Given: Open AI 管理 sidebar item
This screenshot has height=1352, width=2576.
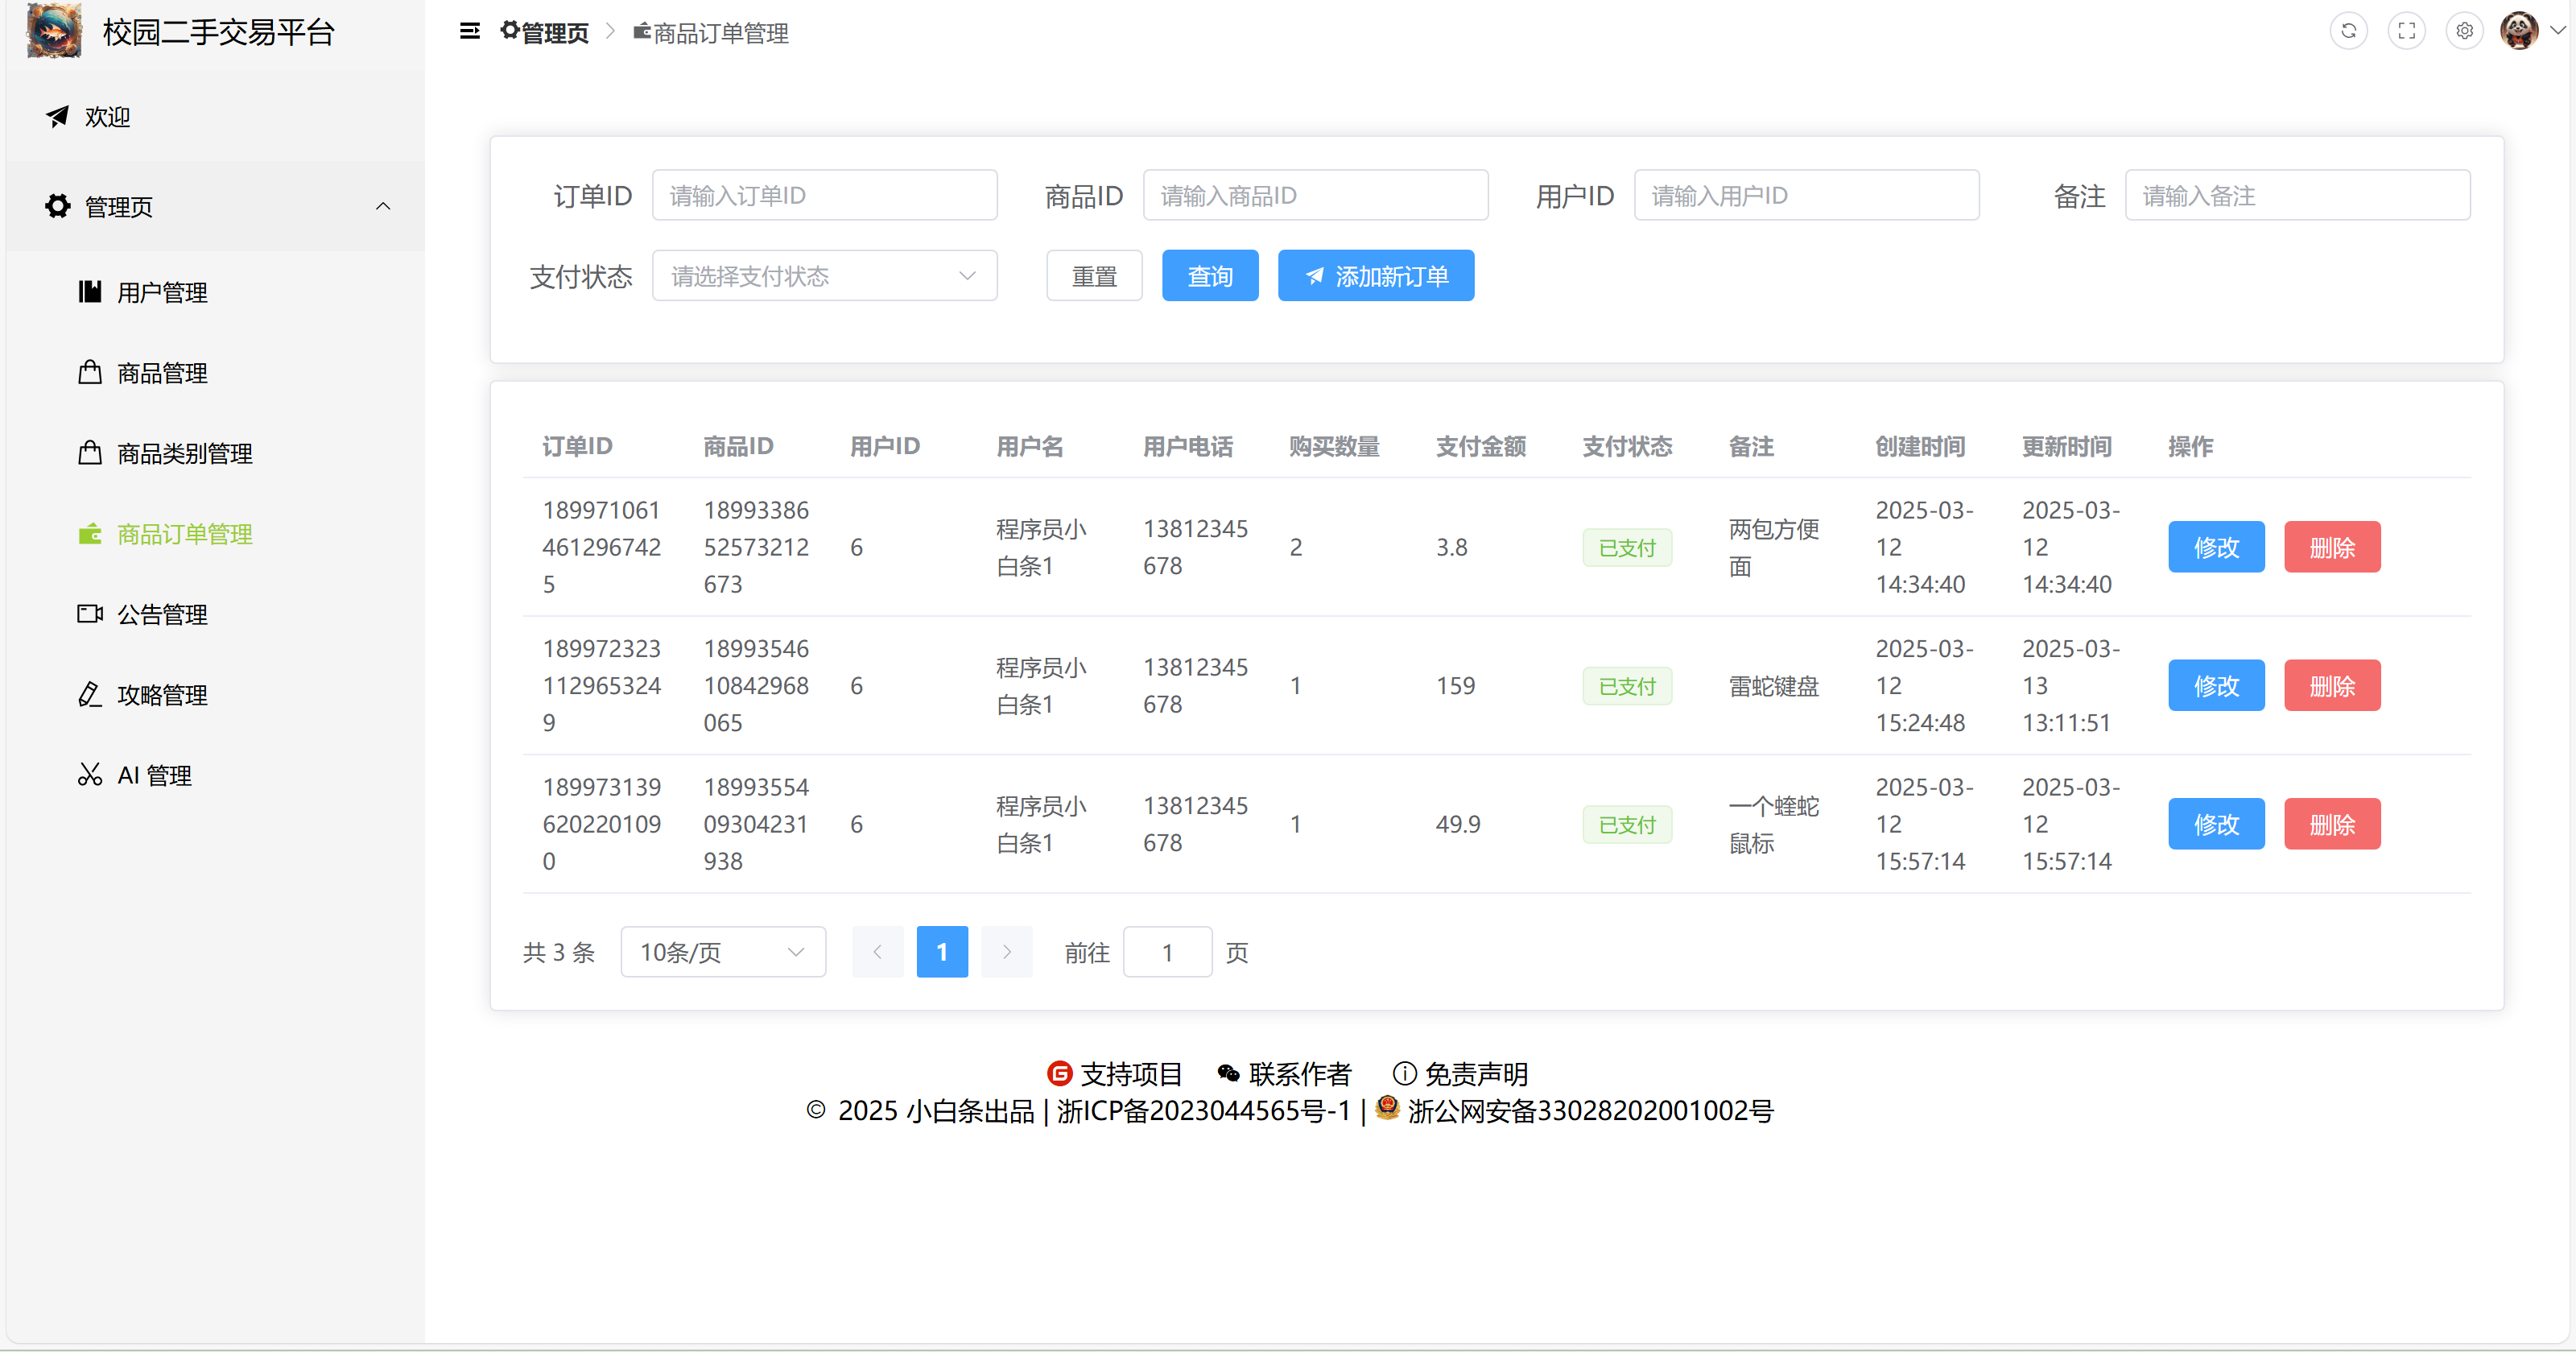Looking at the screenshot, I should 154,775.
